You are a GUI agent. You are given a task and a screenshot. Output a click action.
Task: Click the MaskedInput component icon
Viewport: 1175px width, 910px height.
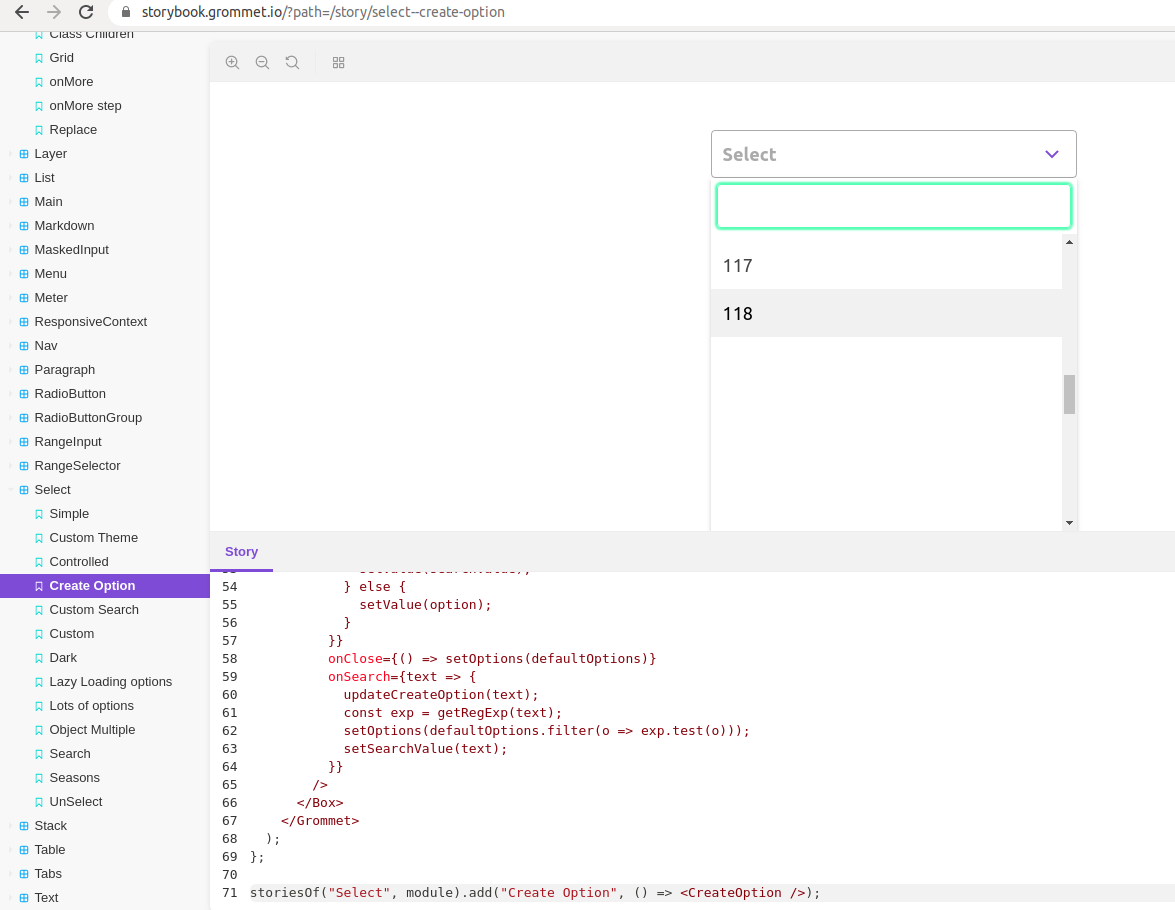(24, 250)
